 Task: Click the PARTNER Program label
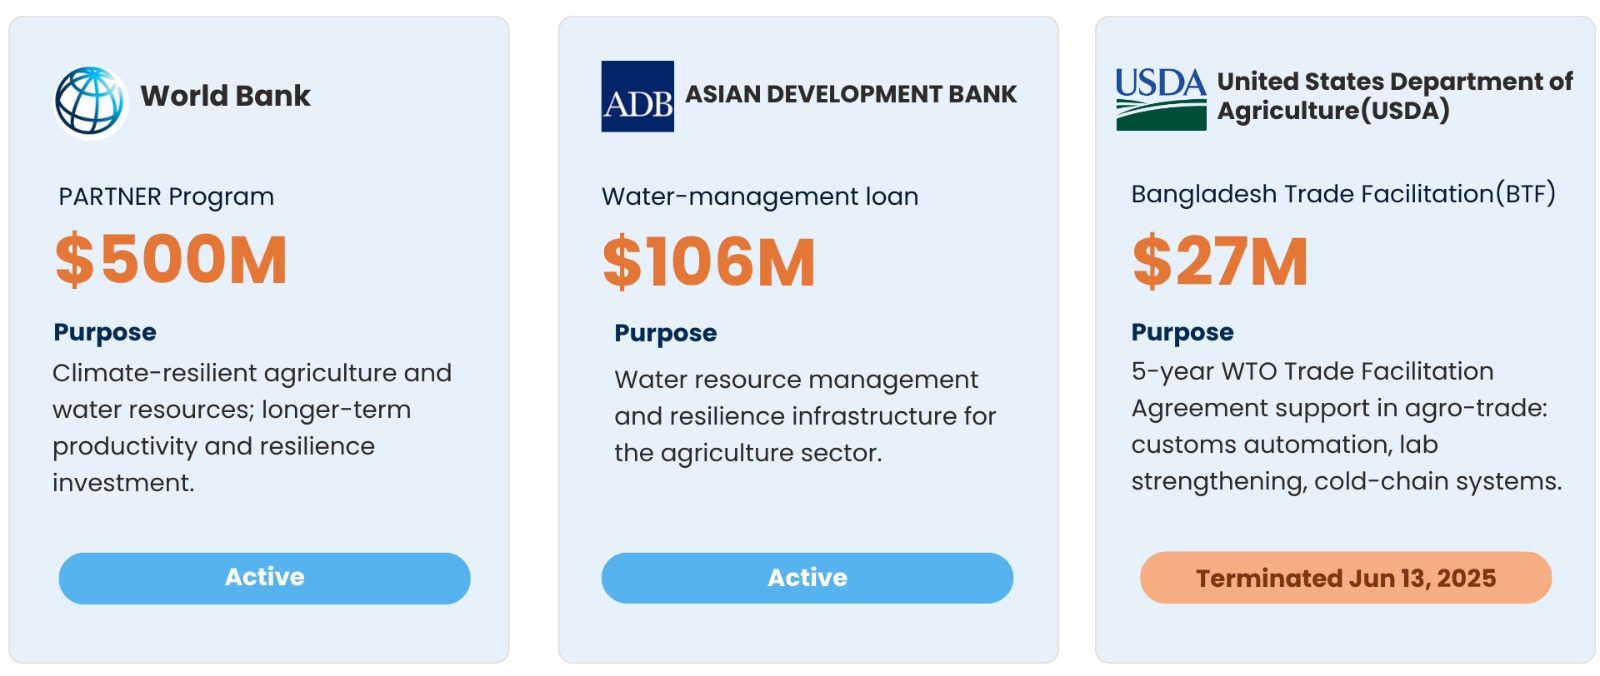(166, 197)
